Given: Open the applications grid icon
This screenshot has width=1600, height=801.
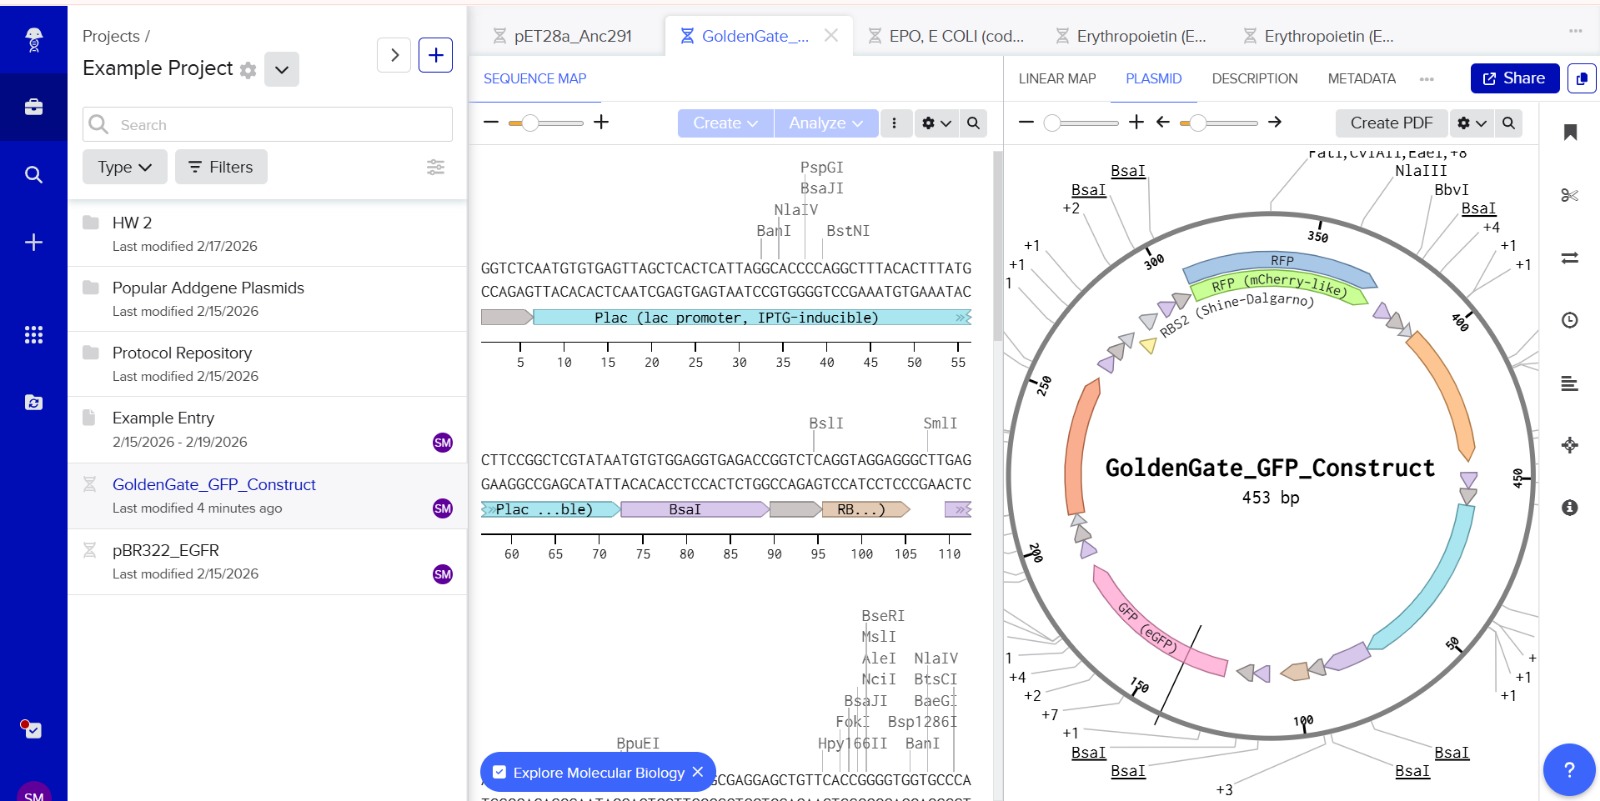Looking at the screenshot, I should click(34, 335).
